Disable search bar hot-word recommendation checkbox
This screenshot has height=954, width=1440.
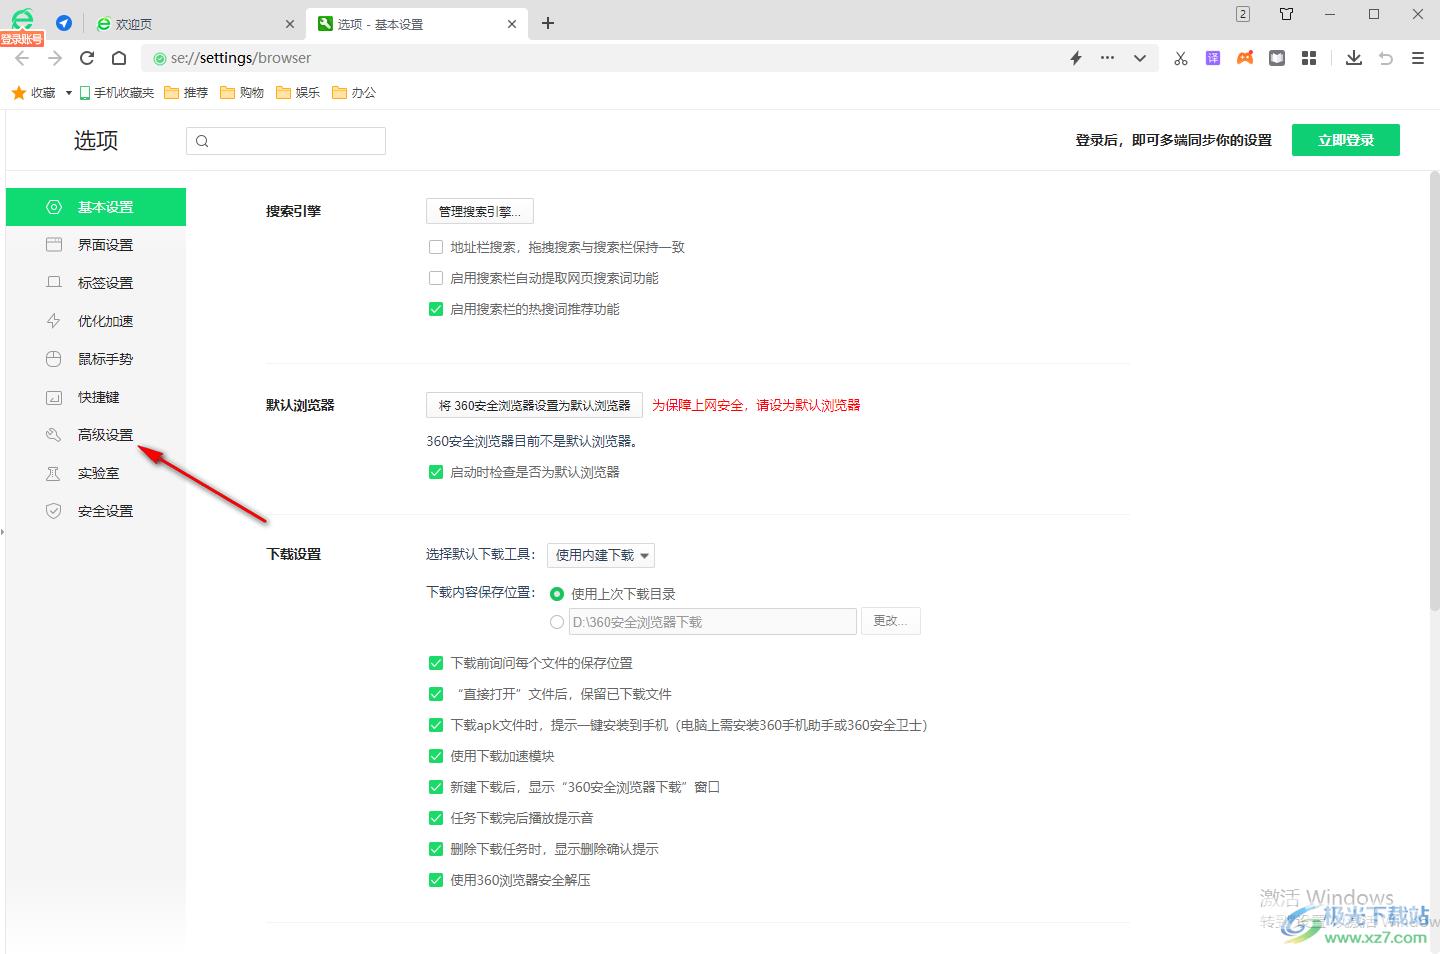click(x=436, y=309)
